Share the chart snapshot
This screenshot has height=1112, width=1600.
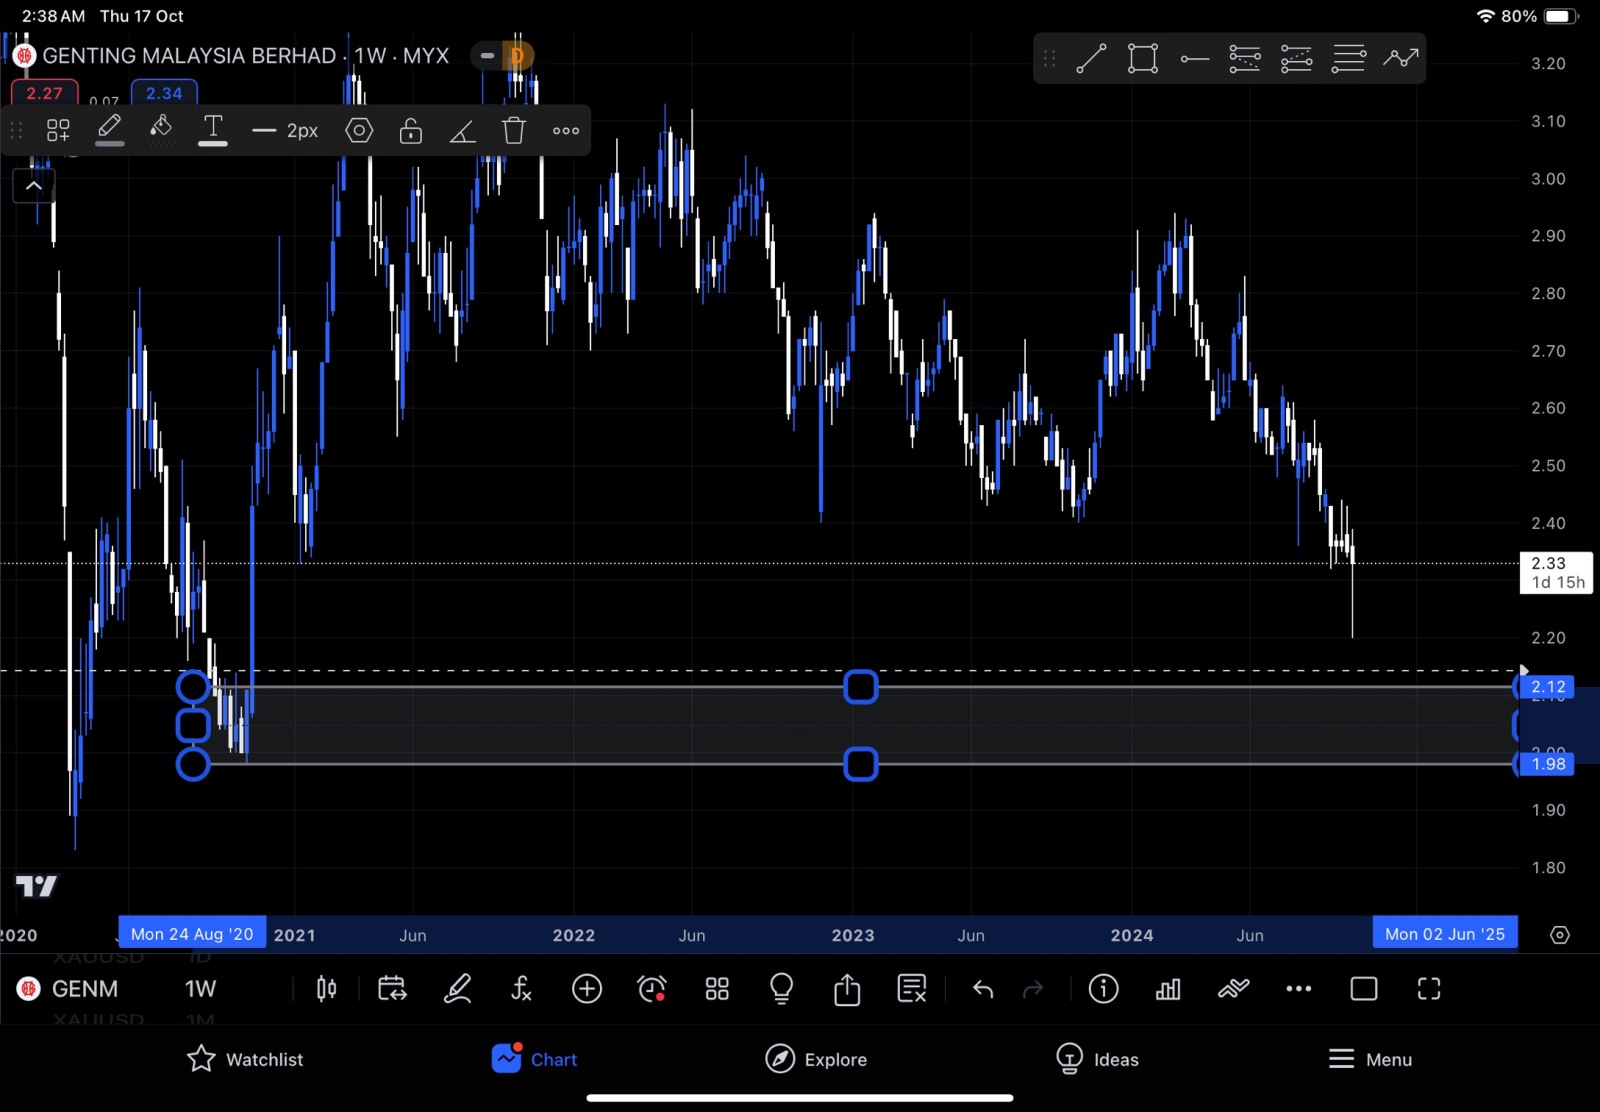(x=847, y=989)
